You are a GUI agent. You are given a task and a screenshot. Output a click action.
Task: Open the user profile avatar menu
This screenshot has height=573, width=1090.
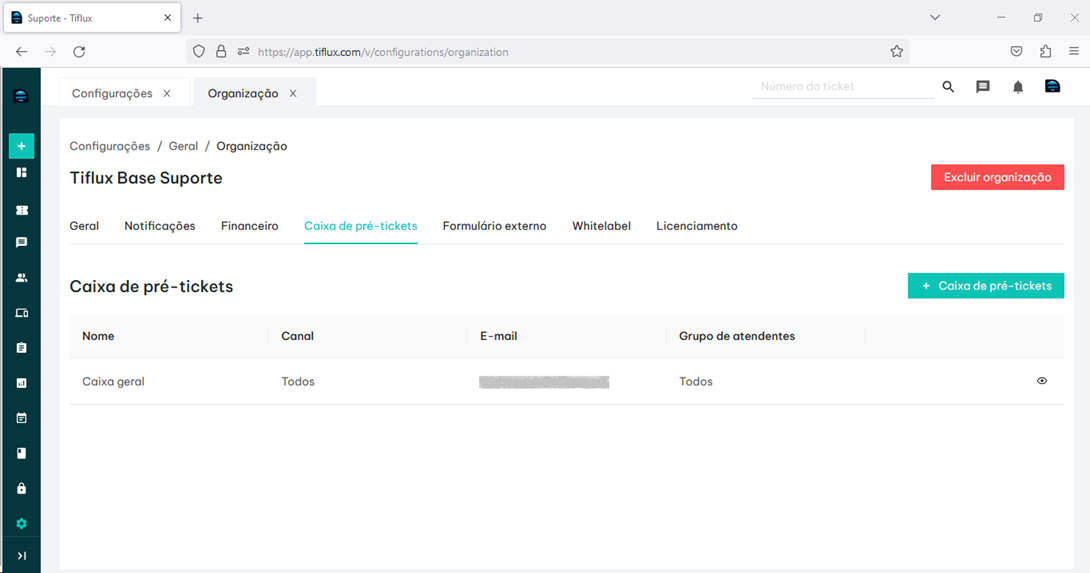(1052, 87)
